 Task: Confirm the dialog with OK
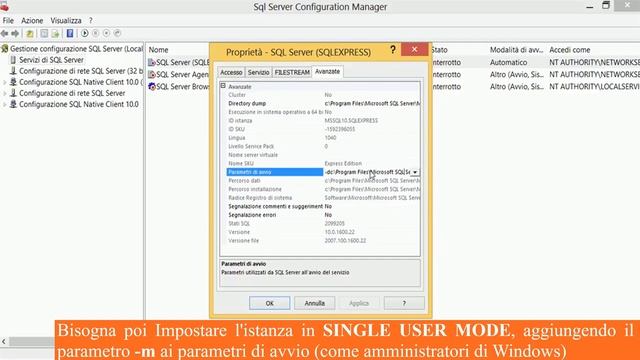click(x=269, y=303)
